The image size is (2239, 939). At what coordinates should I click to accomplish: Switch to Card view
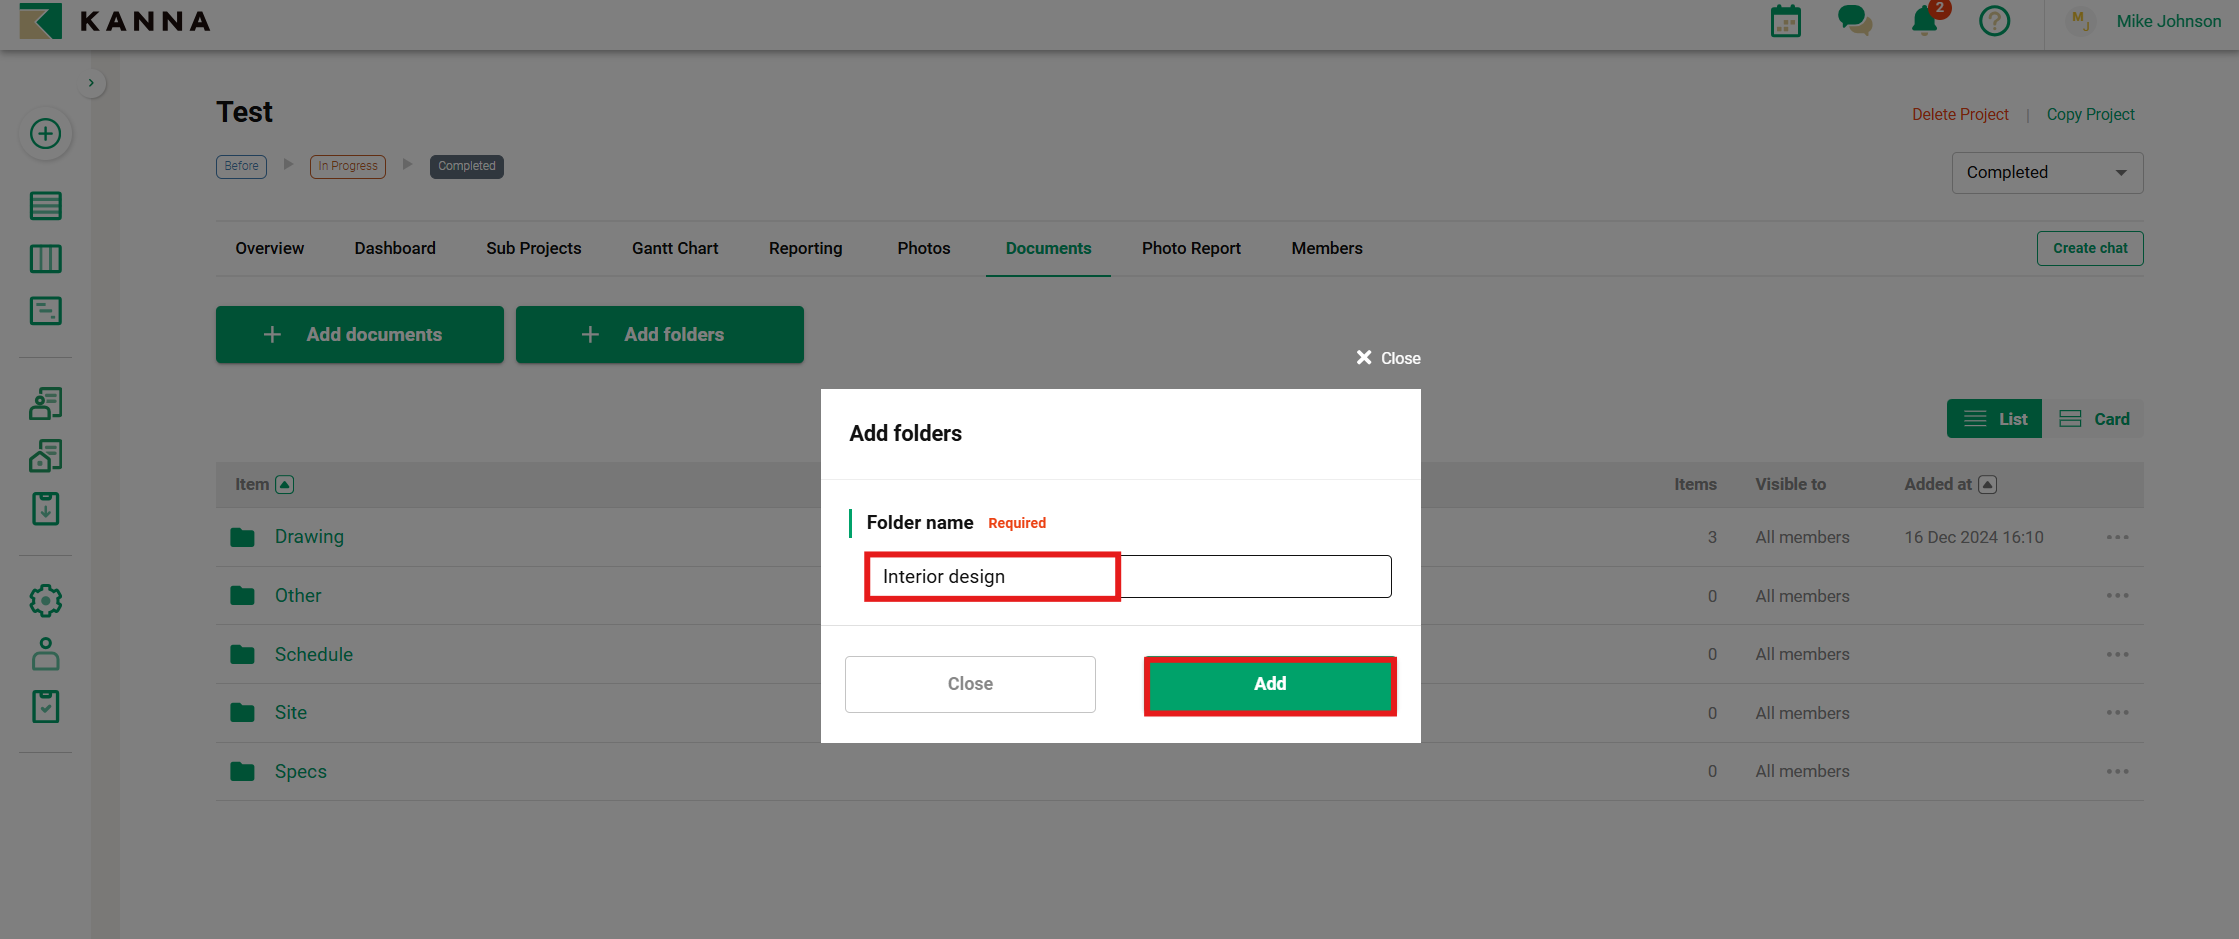[x=2094, y=419]
